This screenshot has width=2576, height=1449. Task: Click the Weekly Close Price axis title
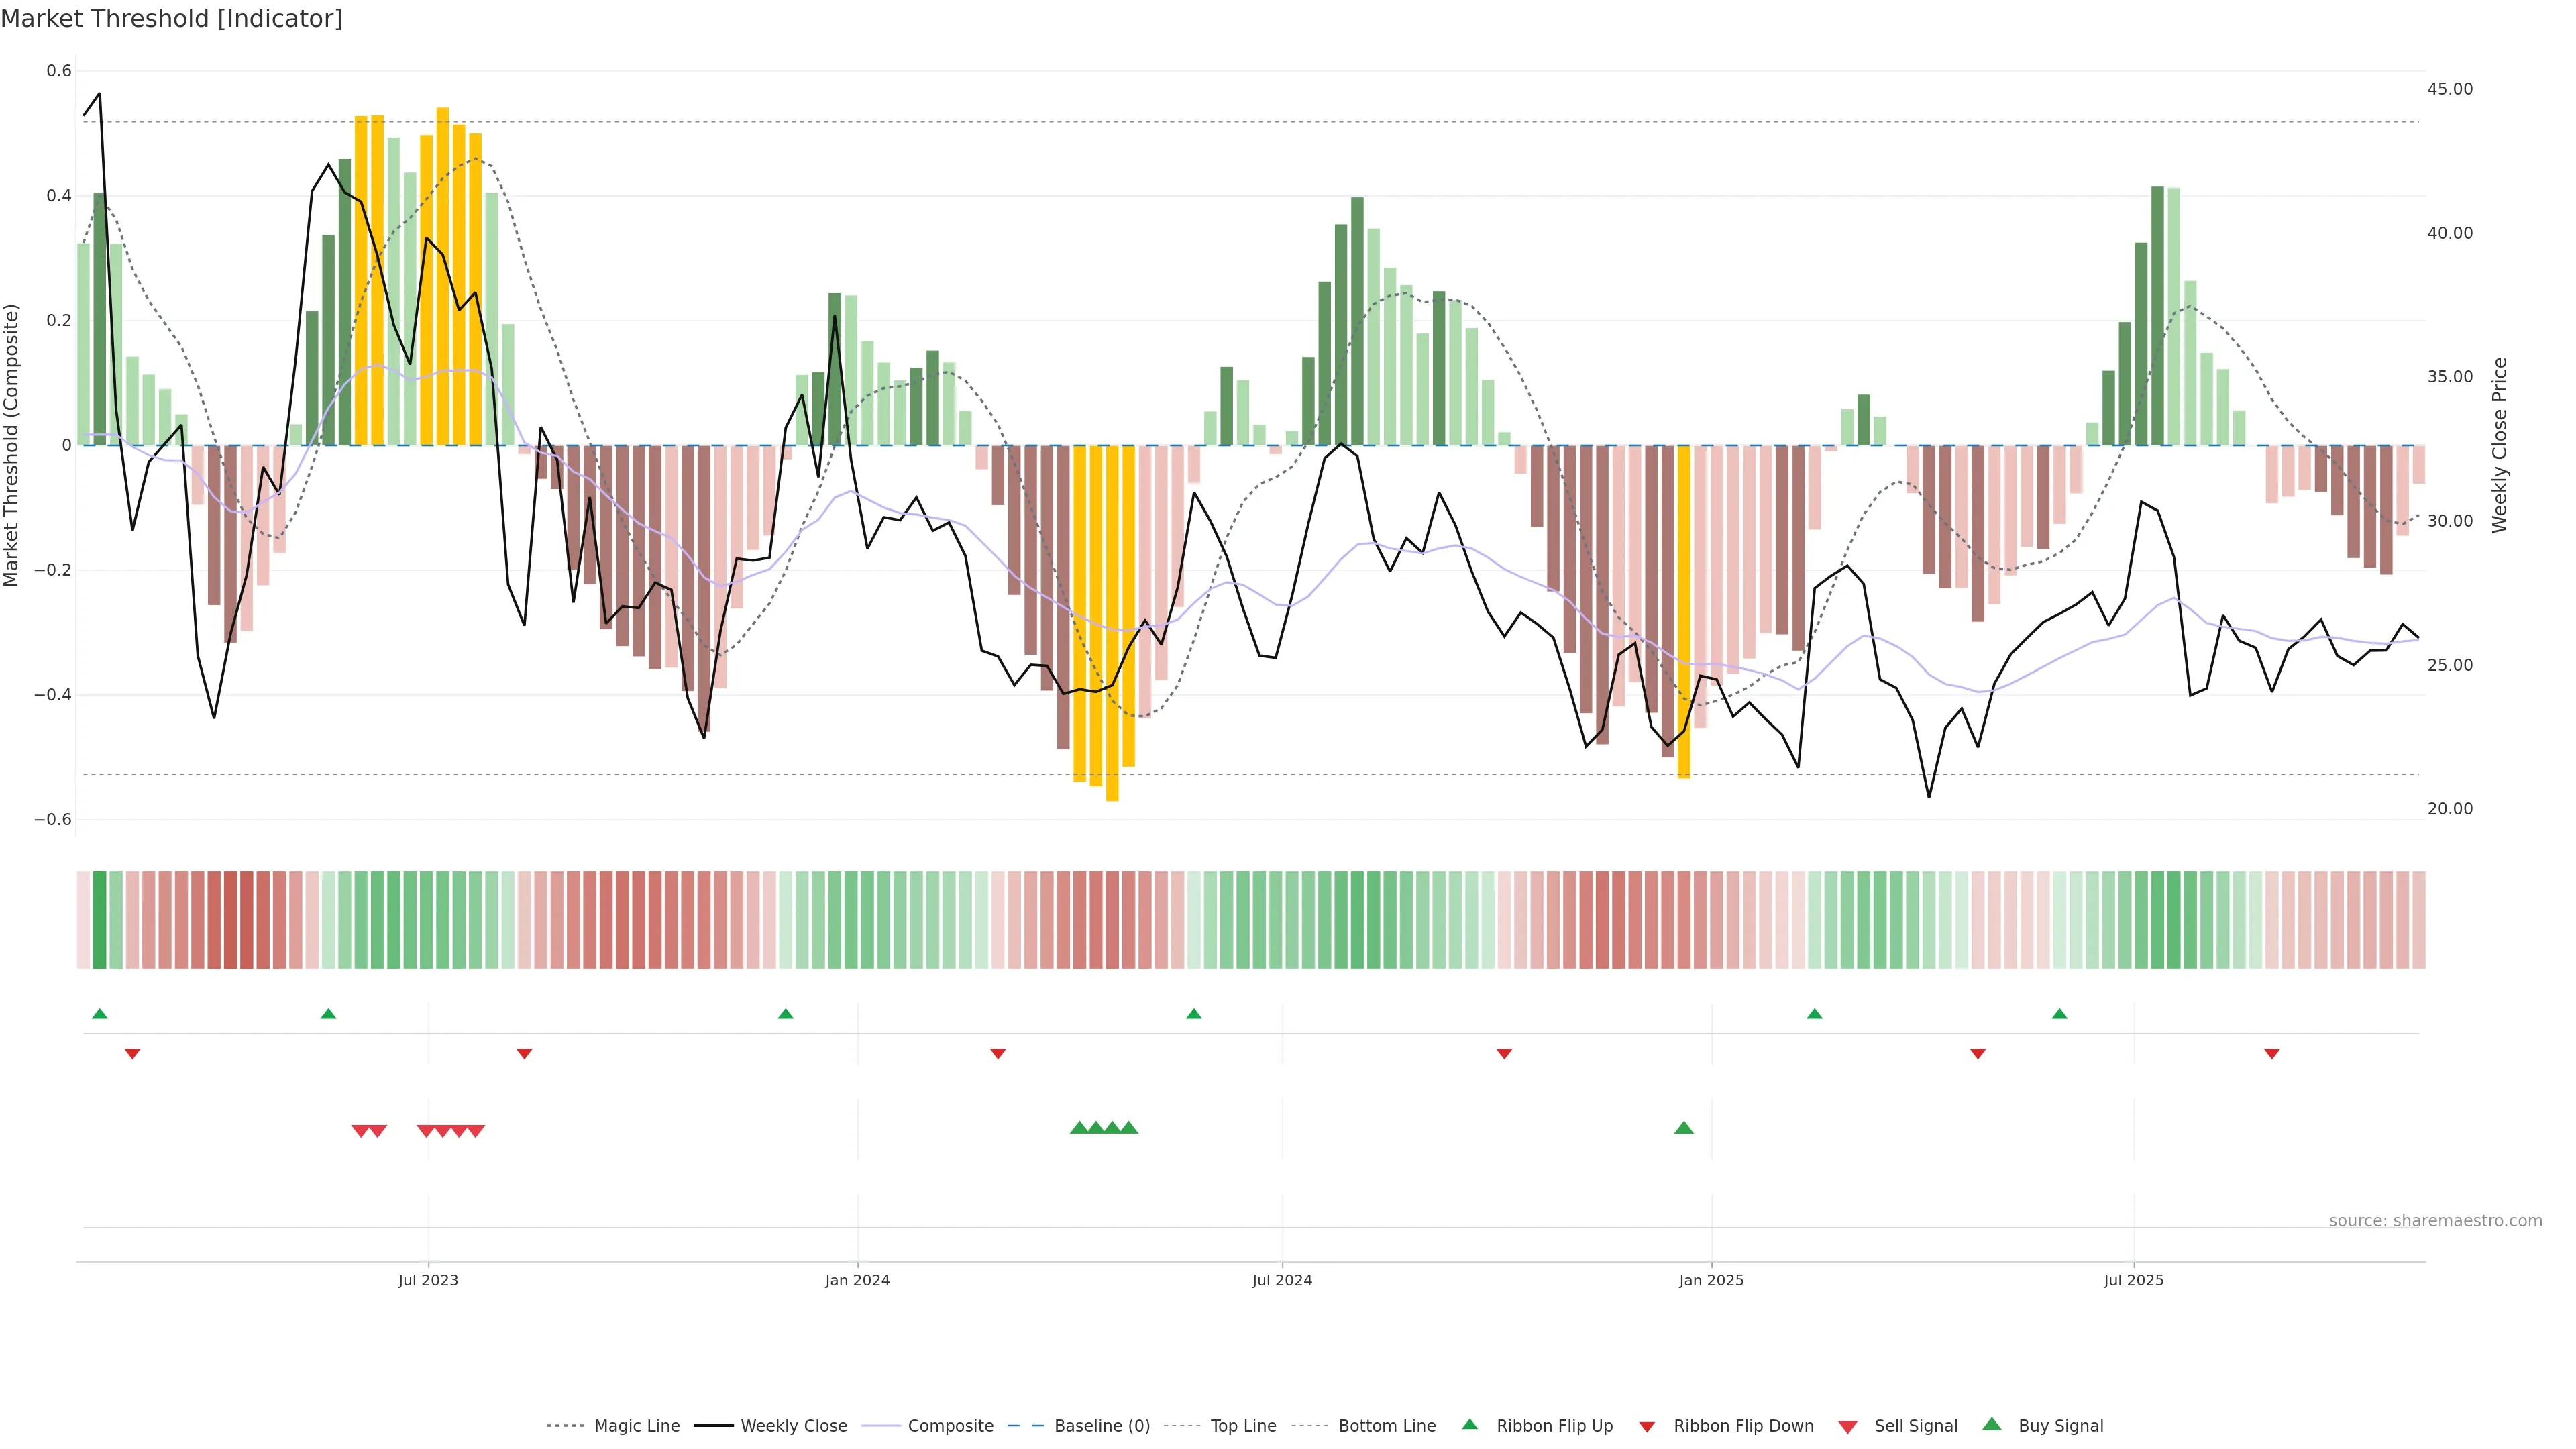coord(2499,445)
